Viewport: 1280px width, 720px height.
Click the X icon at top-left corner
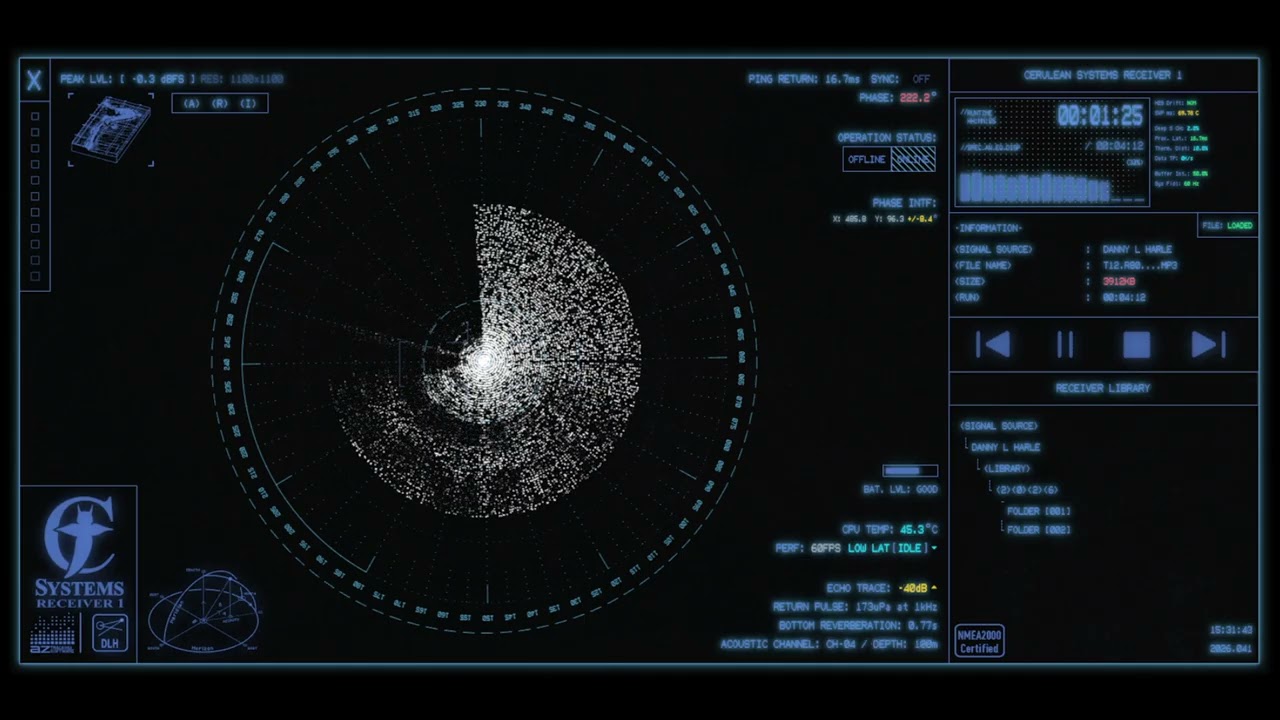coord(34,81)
